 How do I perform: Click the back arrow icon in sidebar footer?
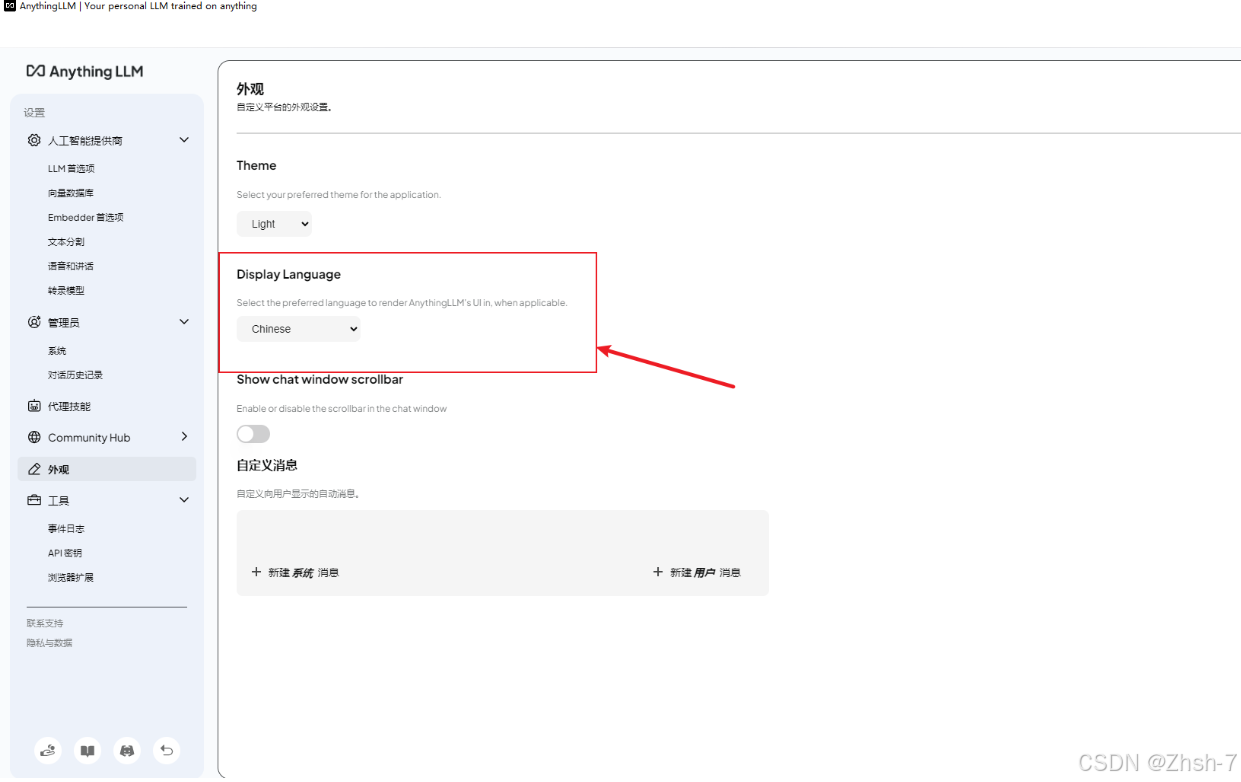pos(167,750)
